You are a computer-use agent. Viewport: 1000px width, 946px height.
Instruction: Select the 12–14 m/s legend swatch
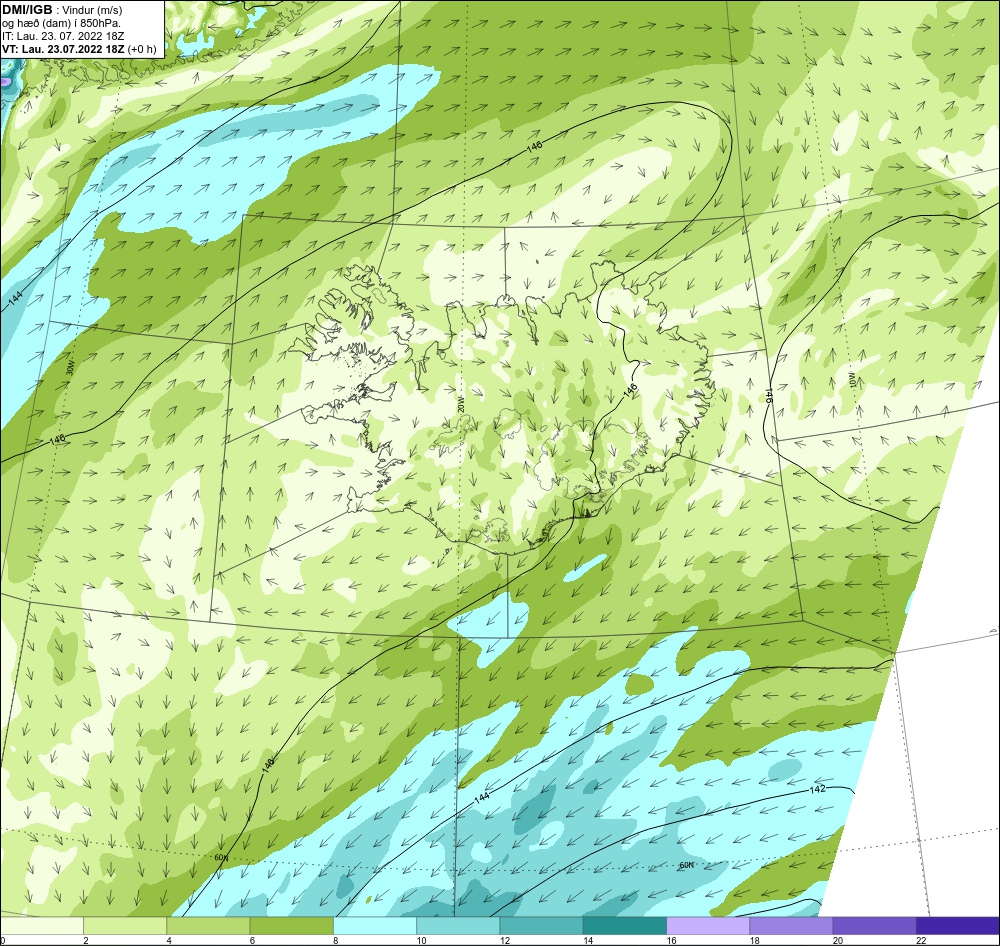point(541,925)
